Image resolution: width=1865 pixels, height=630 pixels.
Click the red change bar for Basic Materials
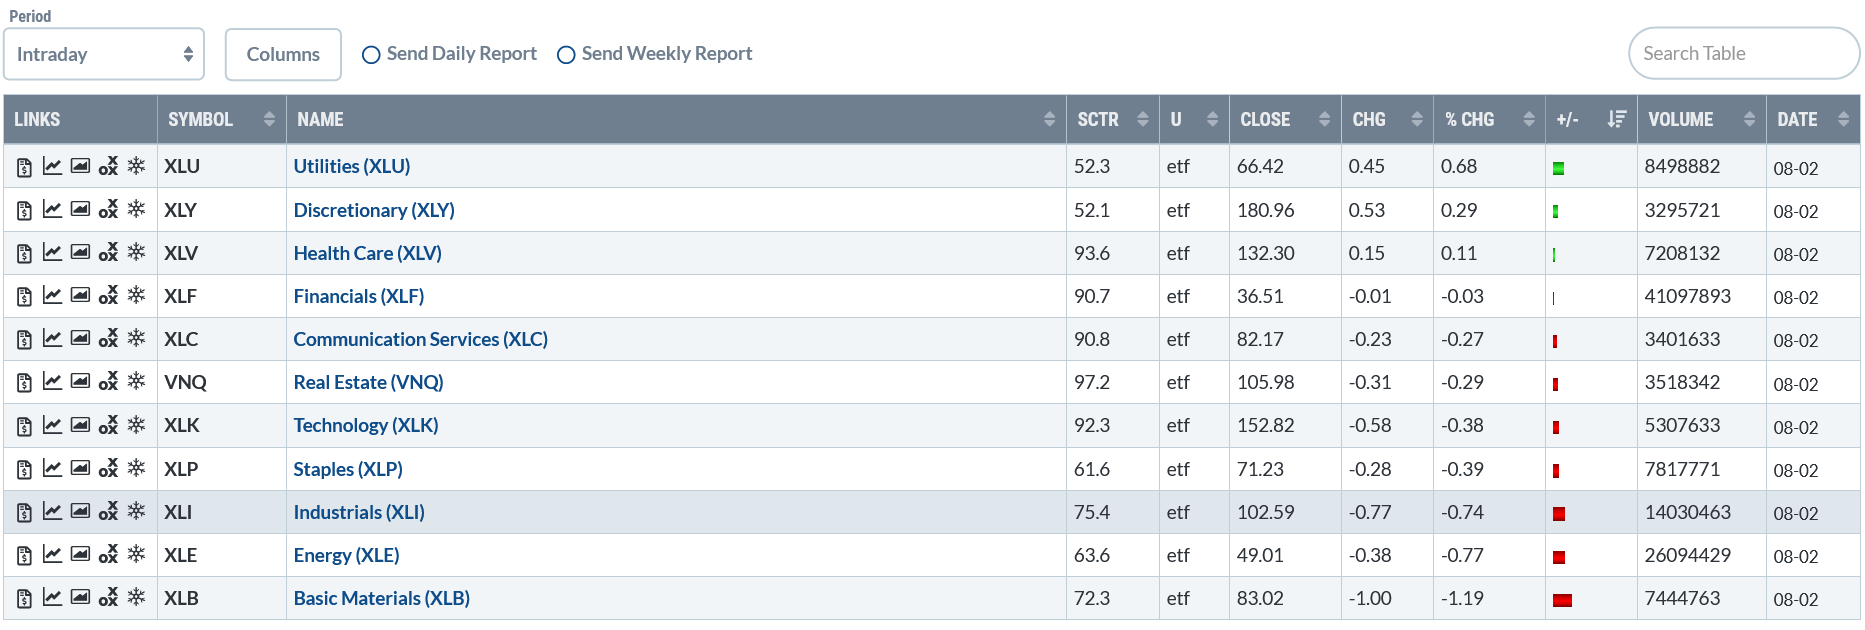[1562, 600]
